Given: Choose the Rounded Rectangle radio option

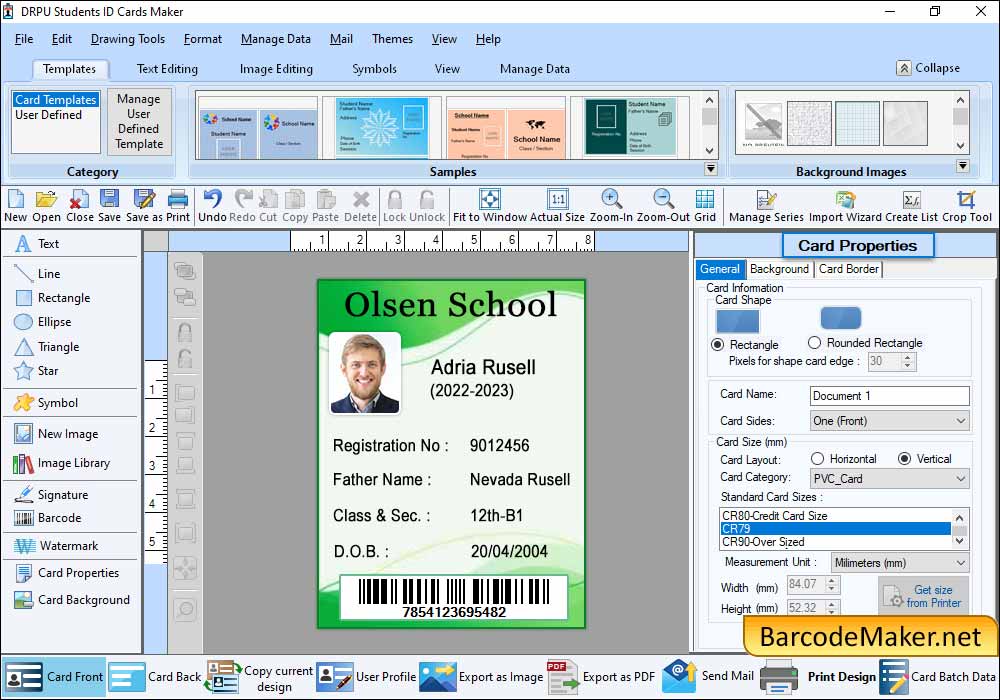Looking at the screenshot, I should tap(814, 342).
